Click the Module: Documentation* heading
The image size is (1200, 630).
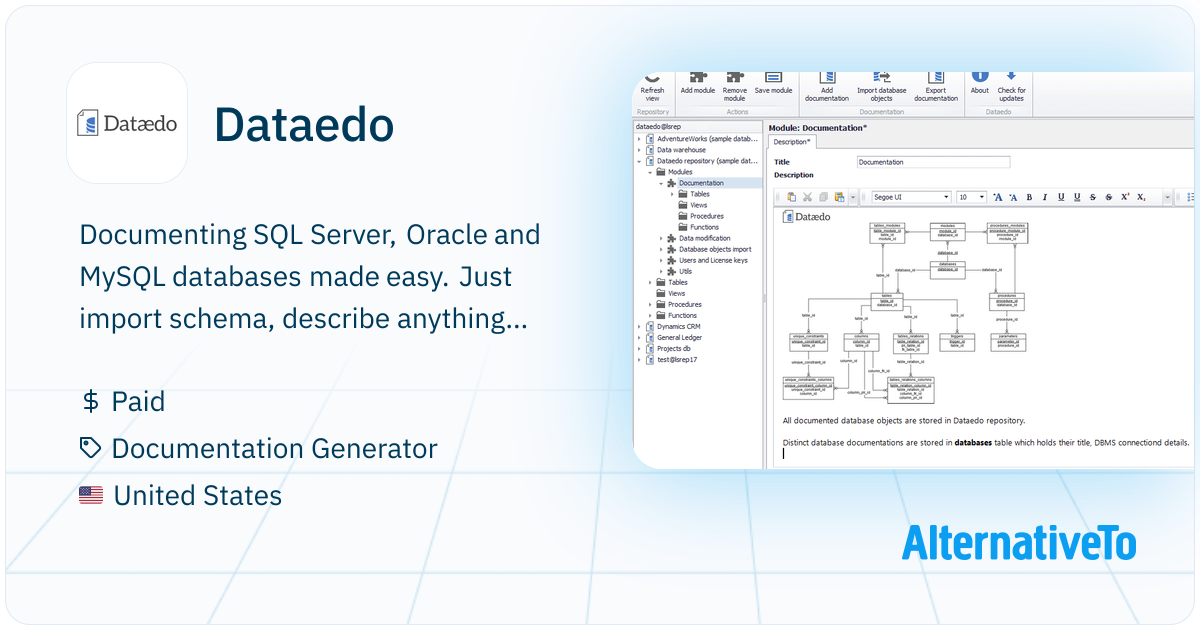click(817, 128)
